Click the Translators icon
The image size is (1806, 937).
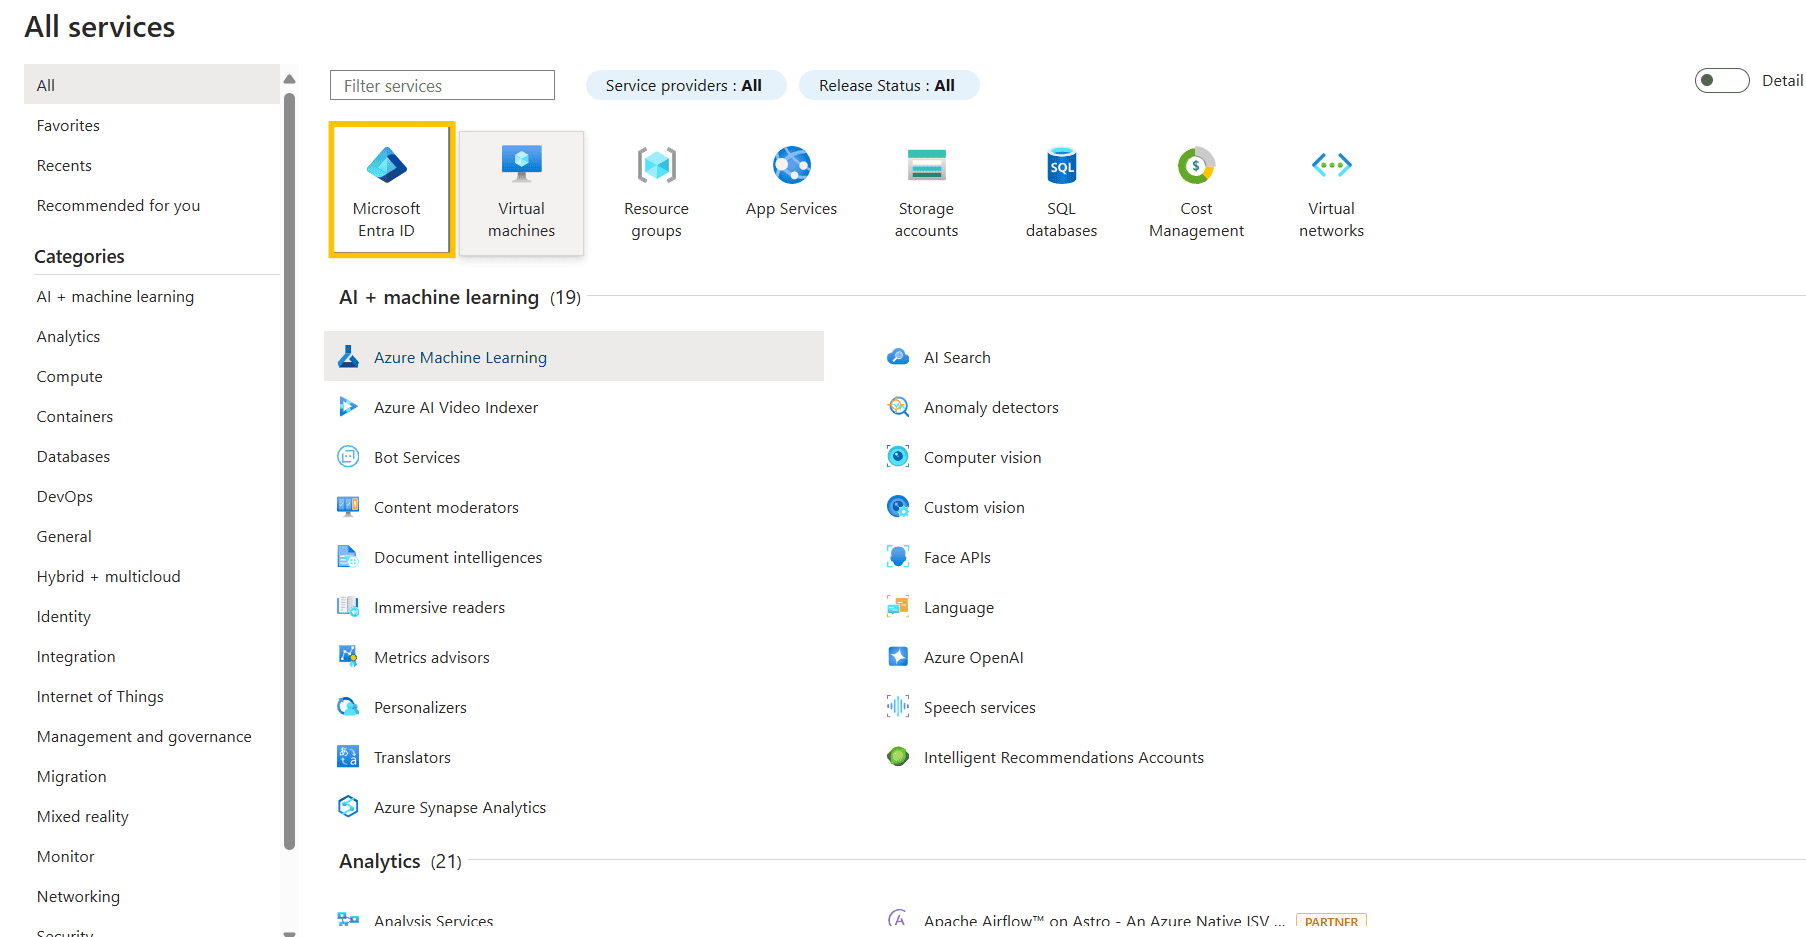[348, 757]
